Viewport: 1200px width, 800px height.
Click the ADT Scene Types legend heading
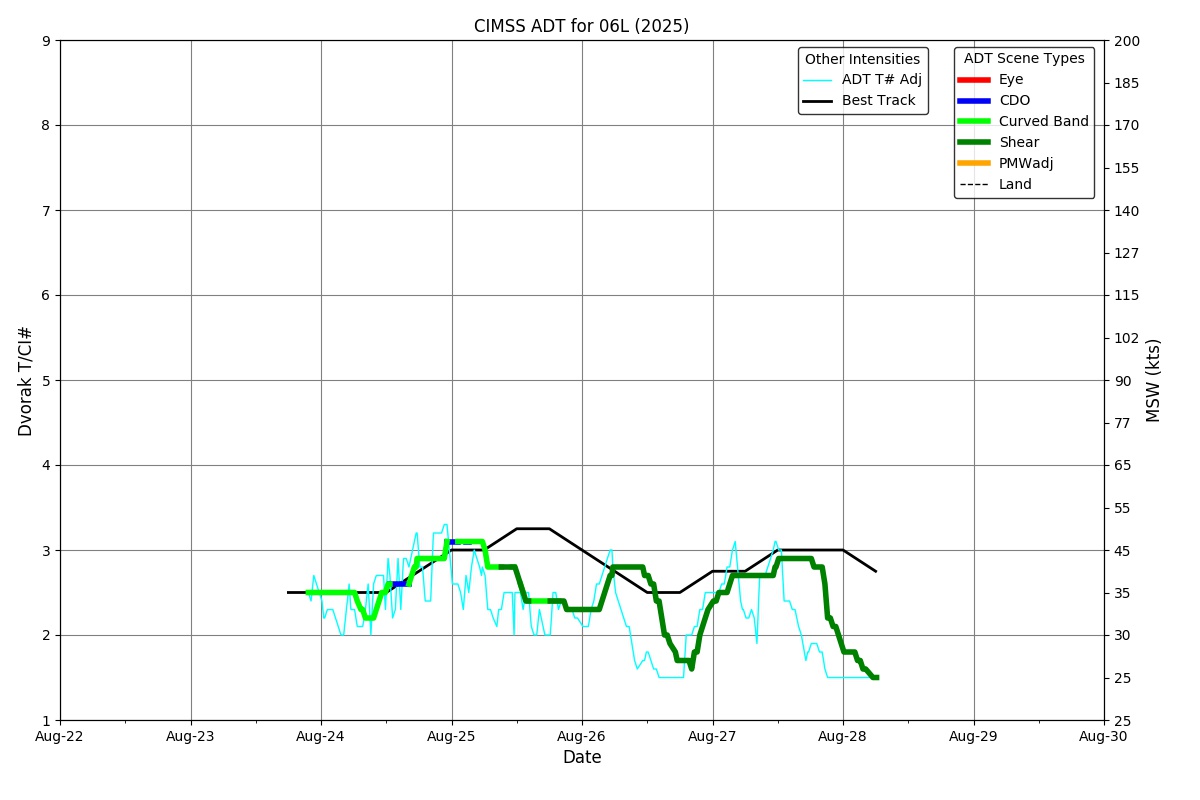tap(1023, 59)
